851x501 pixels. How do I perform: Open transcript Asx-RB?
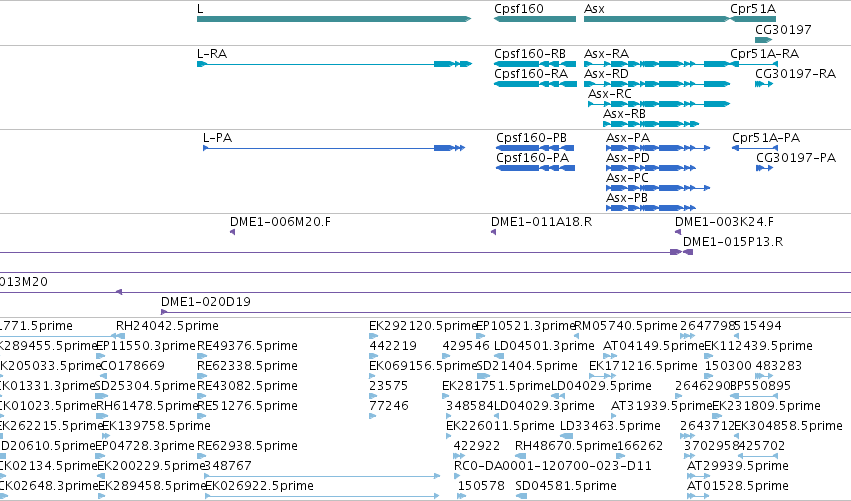[x=651, y=124]
